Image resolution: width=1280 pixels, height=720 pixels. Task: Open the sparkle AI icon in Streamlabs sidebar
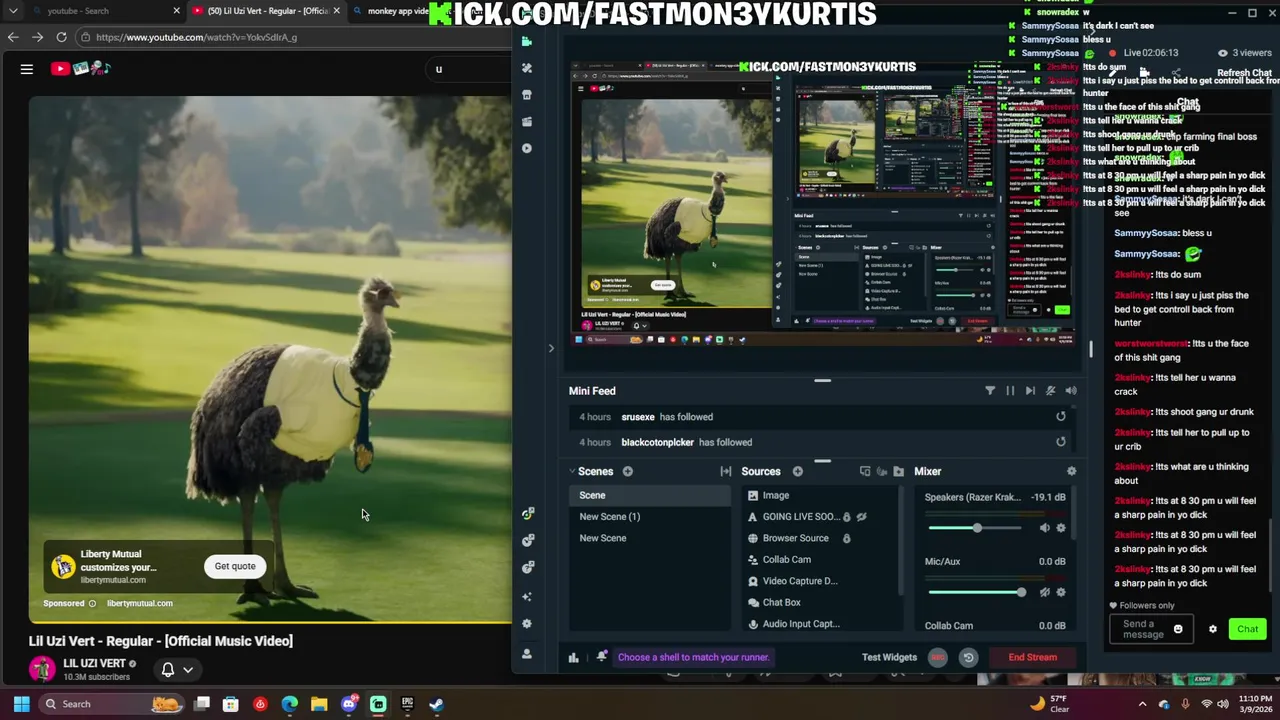[x=527, y=597]
